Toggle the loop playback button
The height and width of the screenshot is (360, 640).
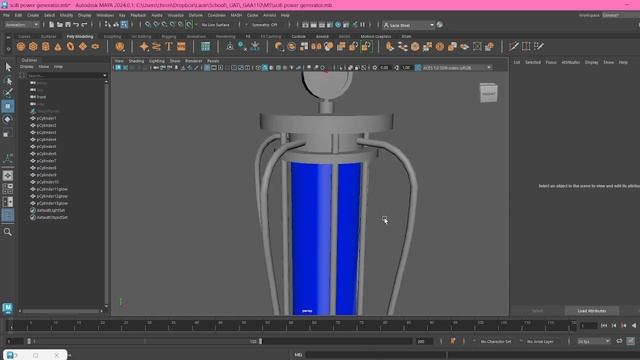[619, 341]
